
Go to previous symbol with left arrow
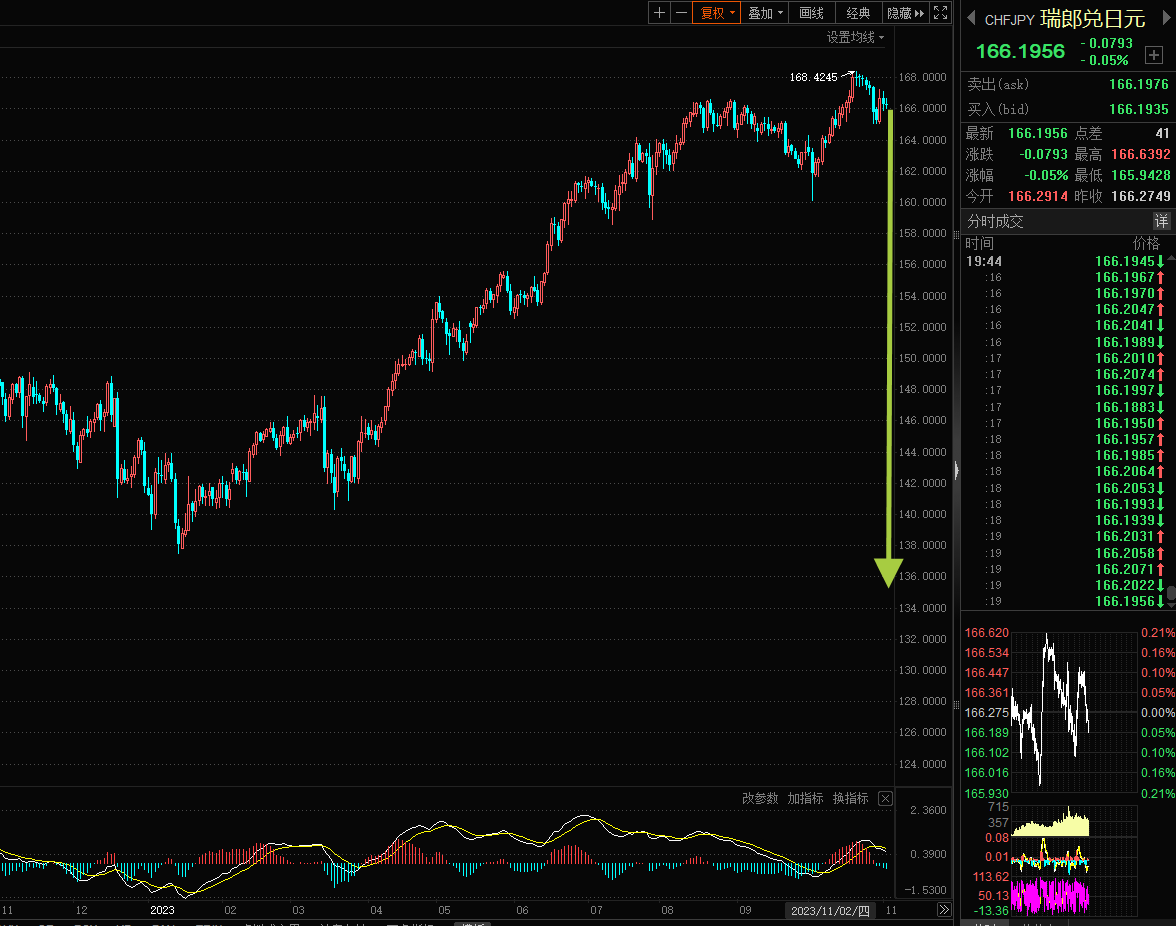click(971, 18)
